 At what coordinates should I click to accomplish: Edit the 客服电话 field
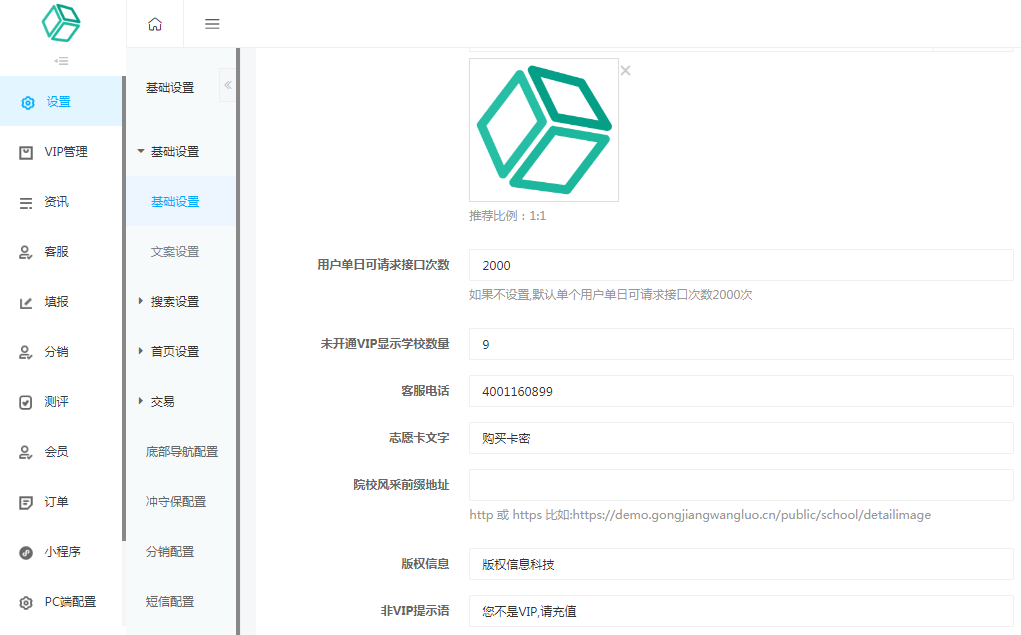click(741, 391)
